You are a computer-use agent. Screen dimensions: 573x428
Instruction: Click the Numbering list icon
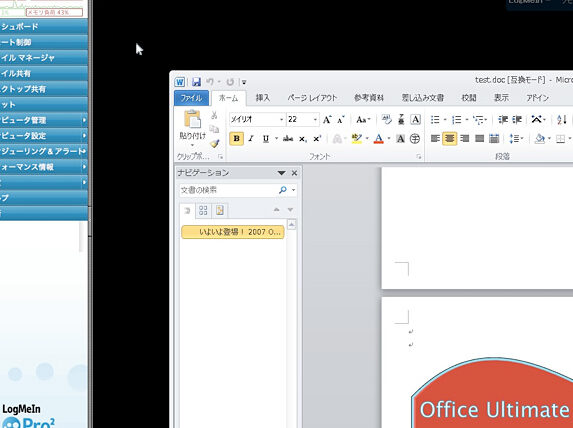[x=456, y=120]
